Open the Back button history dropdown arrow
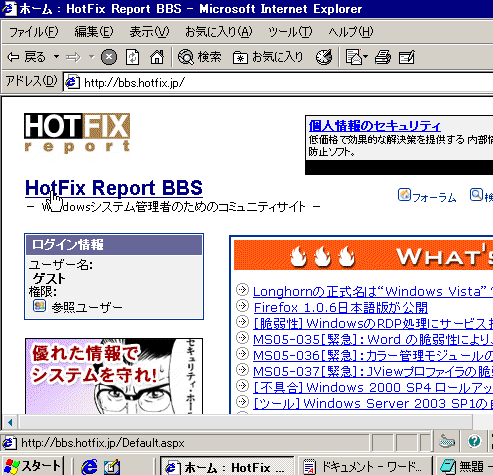This screenshot has width=493, height=475. click(x=56, y=57)
